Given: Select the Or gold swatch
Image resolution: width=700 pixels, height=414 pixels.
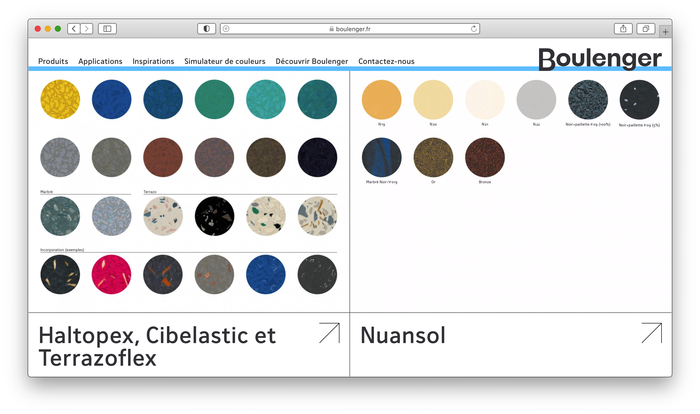Looking at the screenshot, I should coord(433,157).
